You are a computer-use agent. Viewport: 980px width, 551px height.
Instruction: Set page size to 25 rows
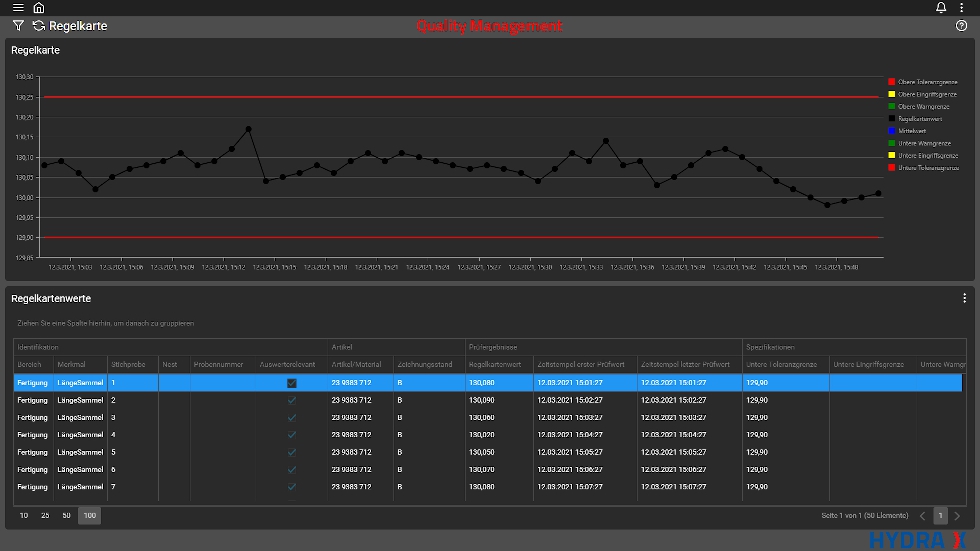(45, 516)
